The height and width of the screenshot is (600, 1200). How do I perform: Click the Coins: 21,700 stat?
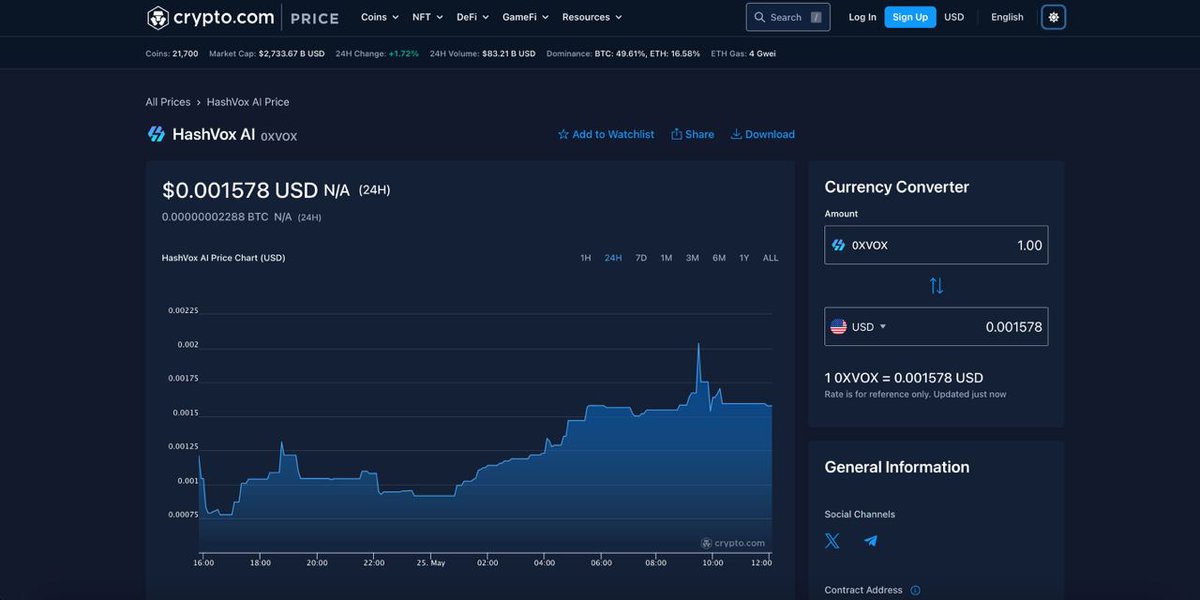[x=172, y=53]
